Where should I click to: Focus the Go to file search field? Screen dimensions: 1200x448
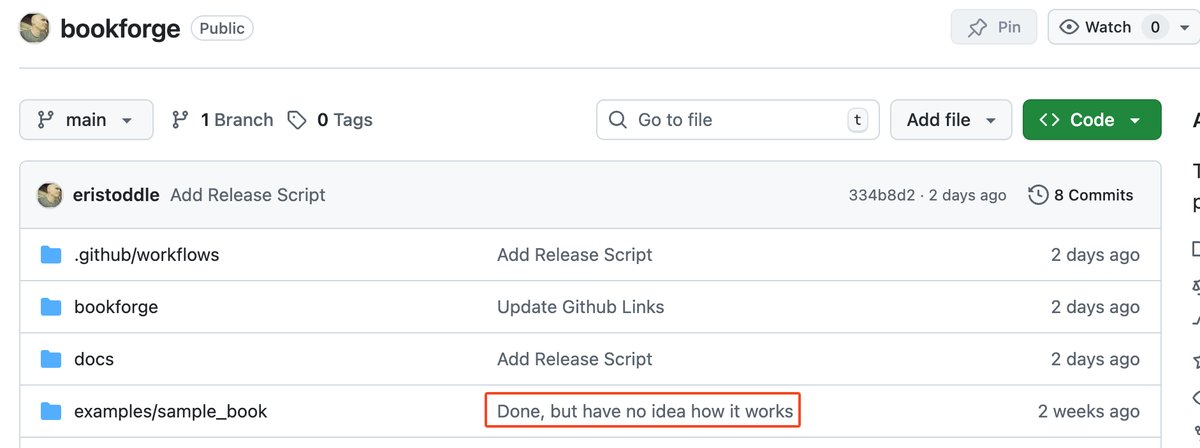pyautogui.click(x=738, y=120)
